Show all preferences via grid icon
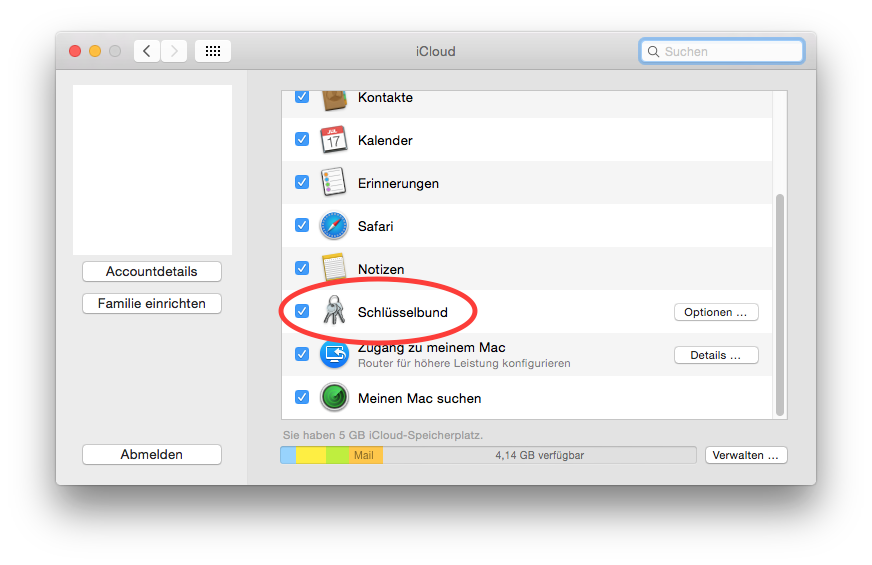The height and width of the screenshot is (565, 872). 213,51
